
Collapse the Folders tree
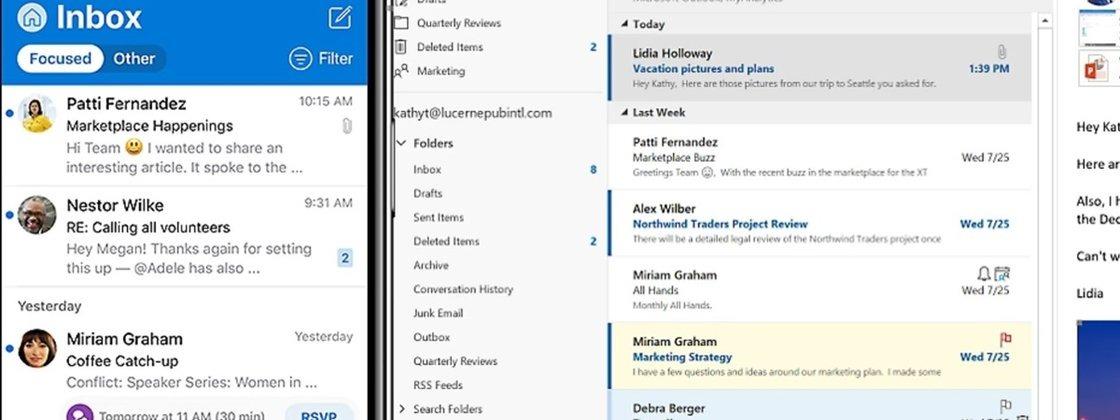click(401, 143)
